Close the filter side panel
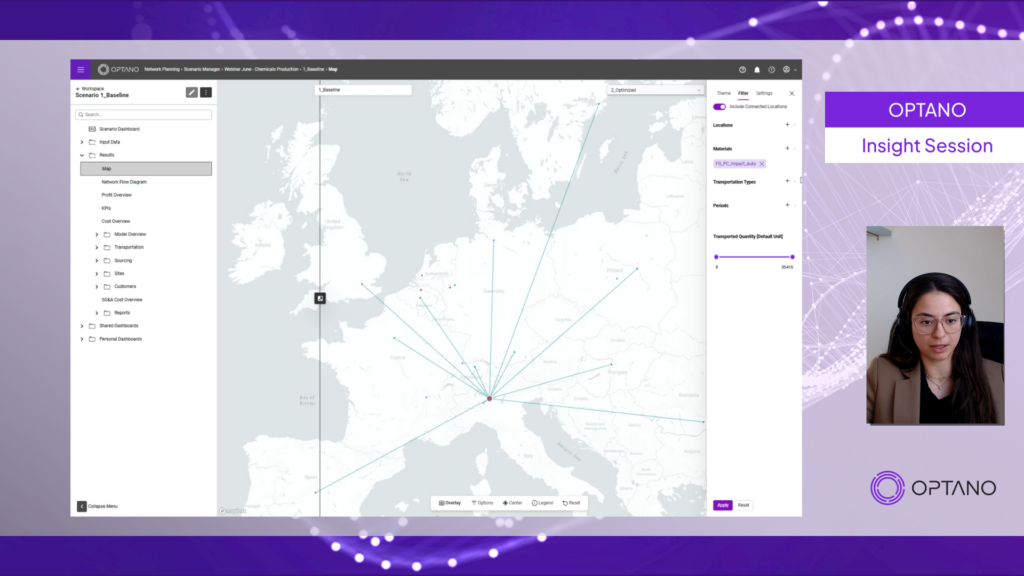The image size is (1024, 576). click(x=792, y=93)
